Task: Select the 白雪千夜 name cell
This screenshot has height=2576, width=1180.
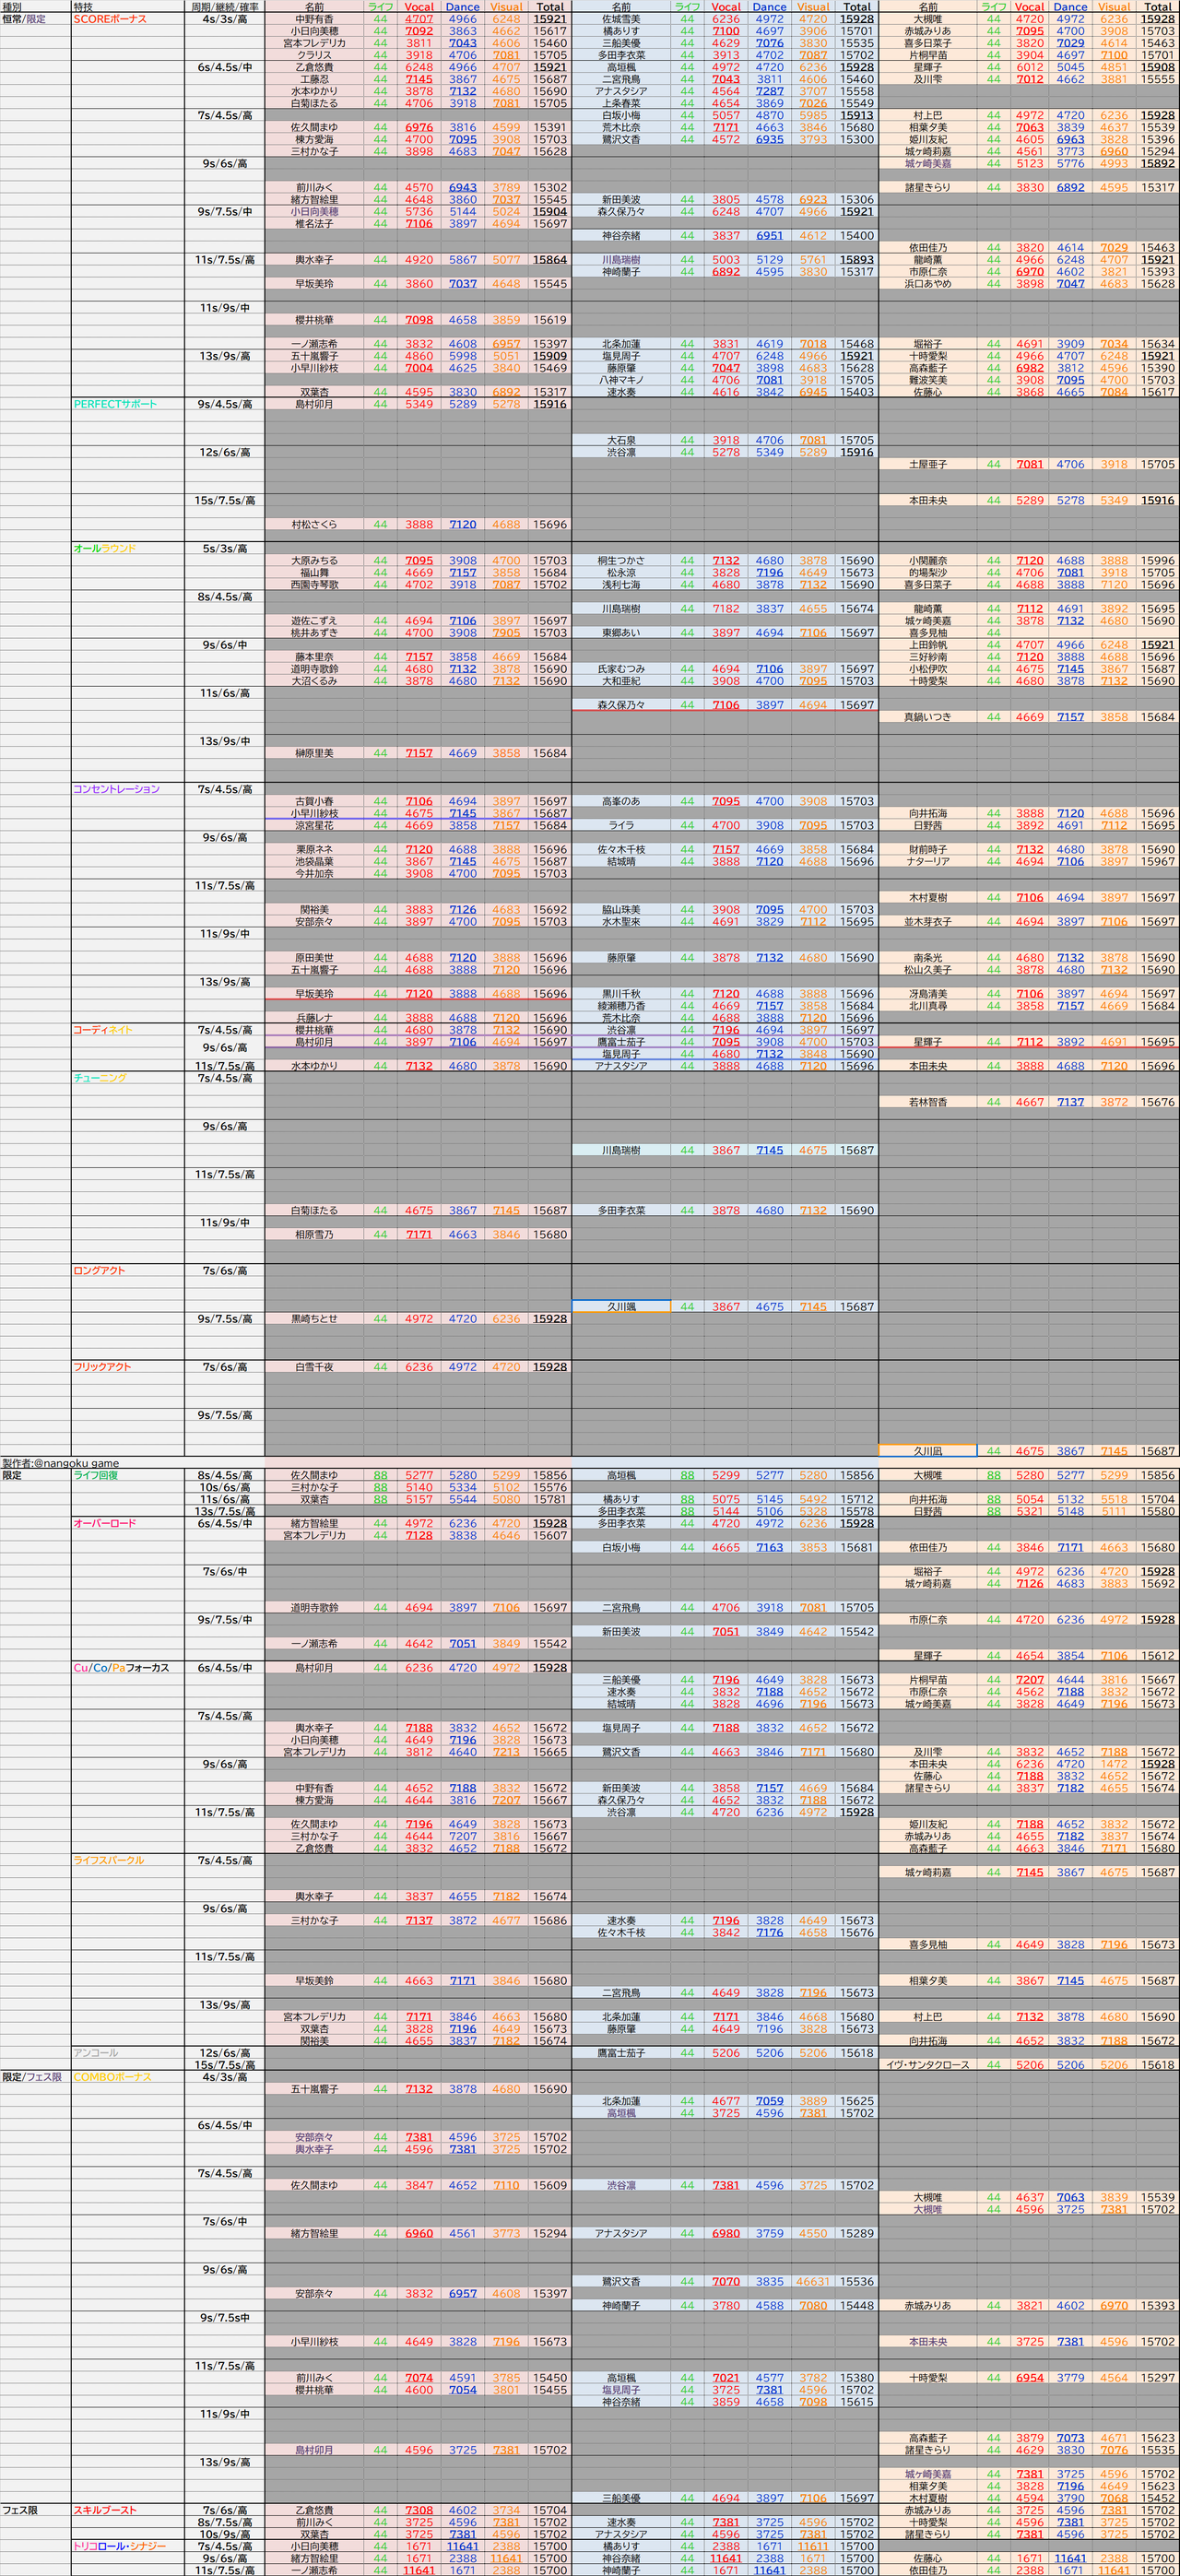Action: click(x=314, y=1366)
